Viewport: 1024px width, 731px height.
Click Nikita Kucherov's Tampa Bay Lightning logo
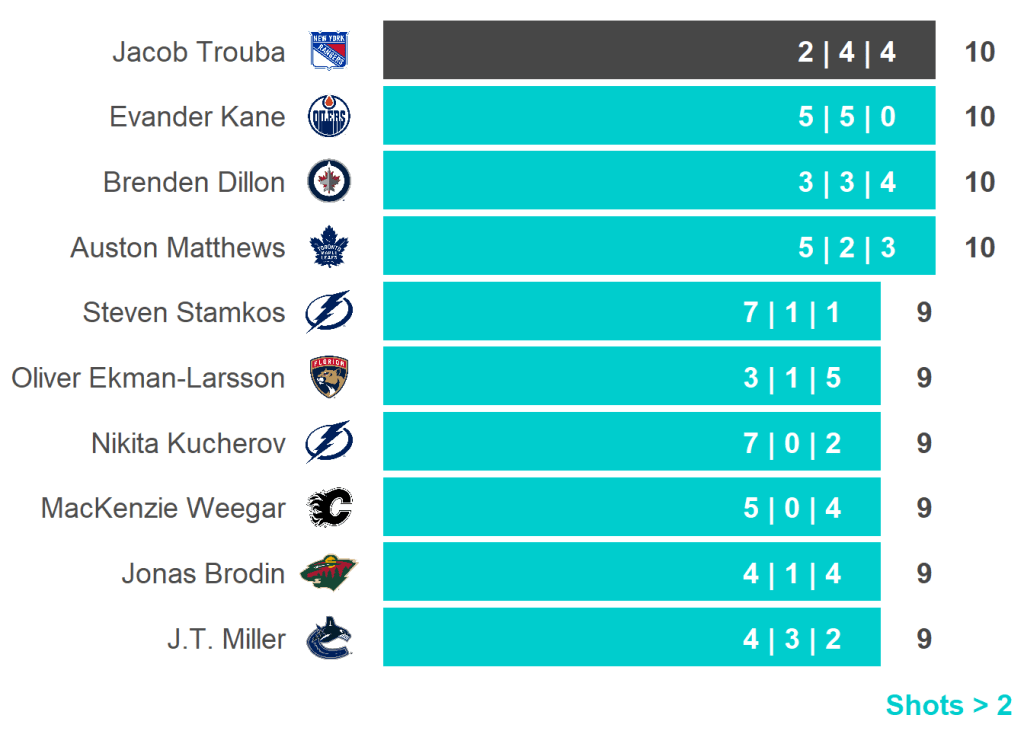coord(329,443)
